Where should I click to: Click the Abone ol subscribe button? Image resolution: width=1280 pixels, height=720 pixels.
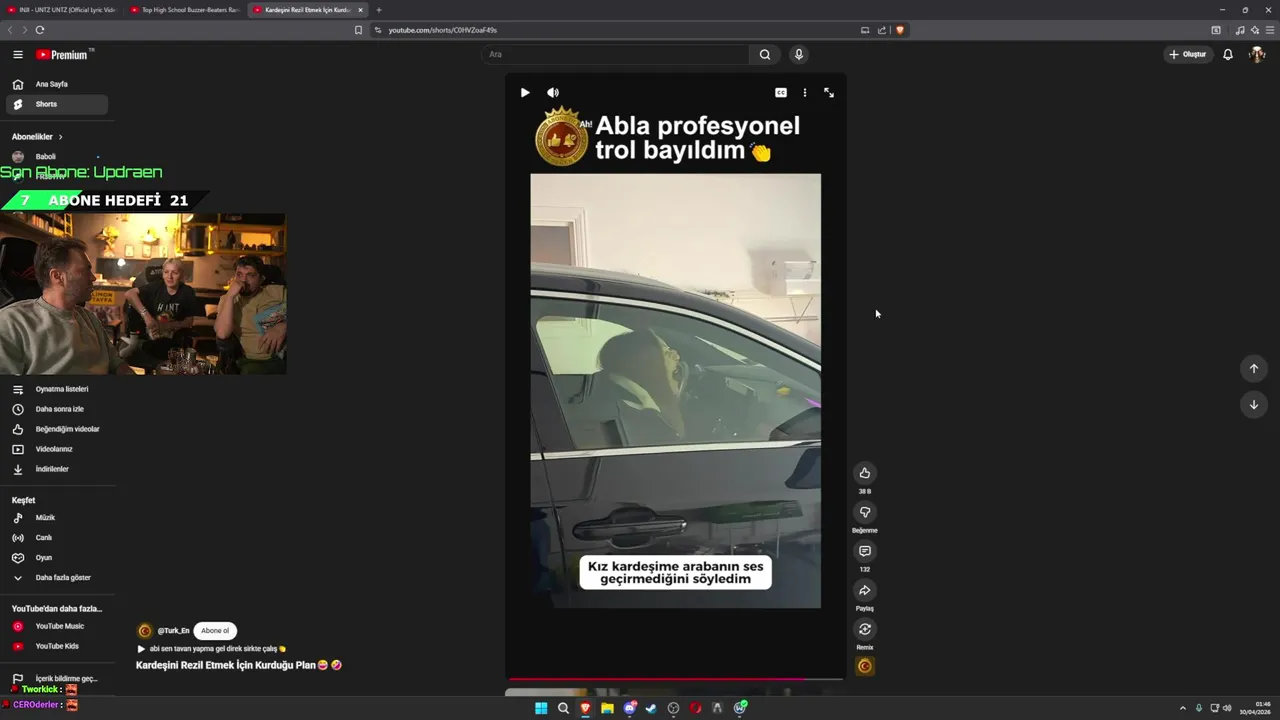click(x=215, y=631)
